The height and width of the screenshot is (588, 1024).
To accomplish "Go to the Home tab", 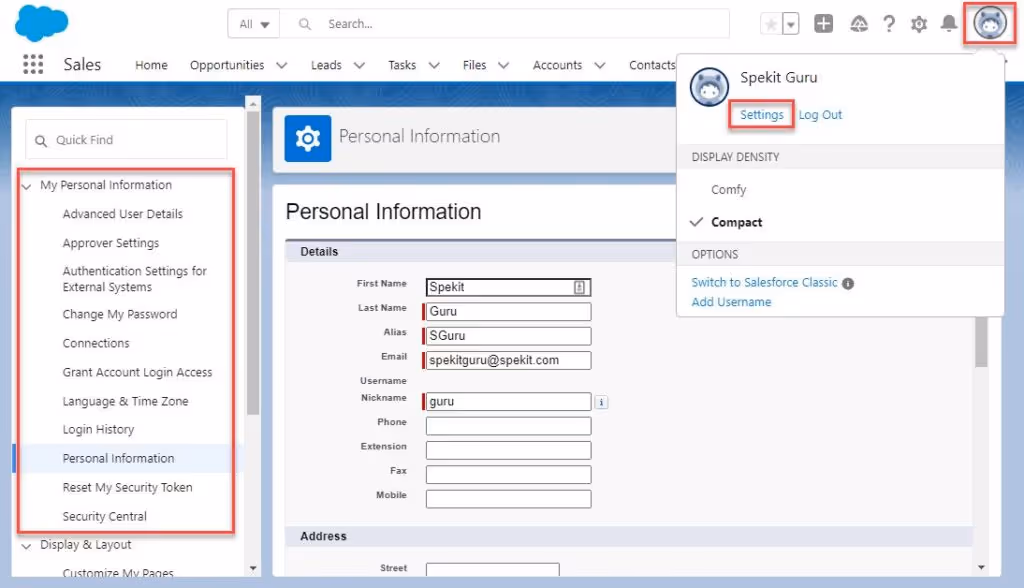I will click(152, 65).
